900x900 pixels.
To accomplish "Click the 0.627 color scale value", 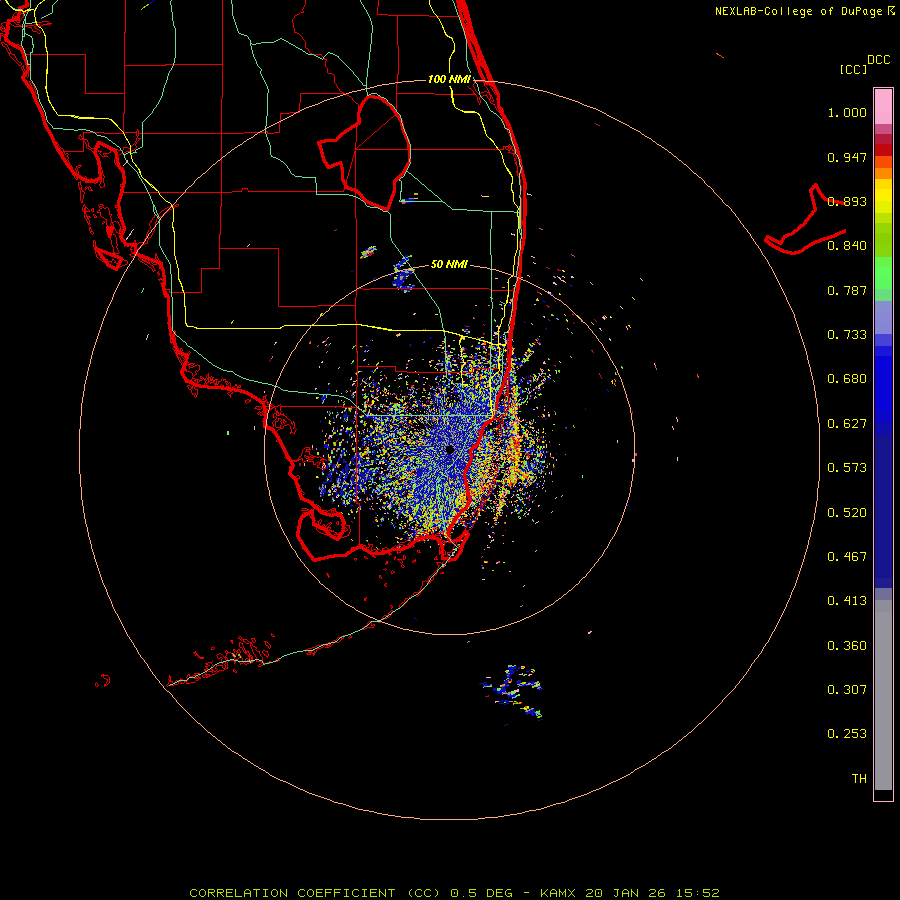I will pos(847,424).
